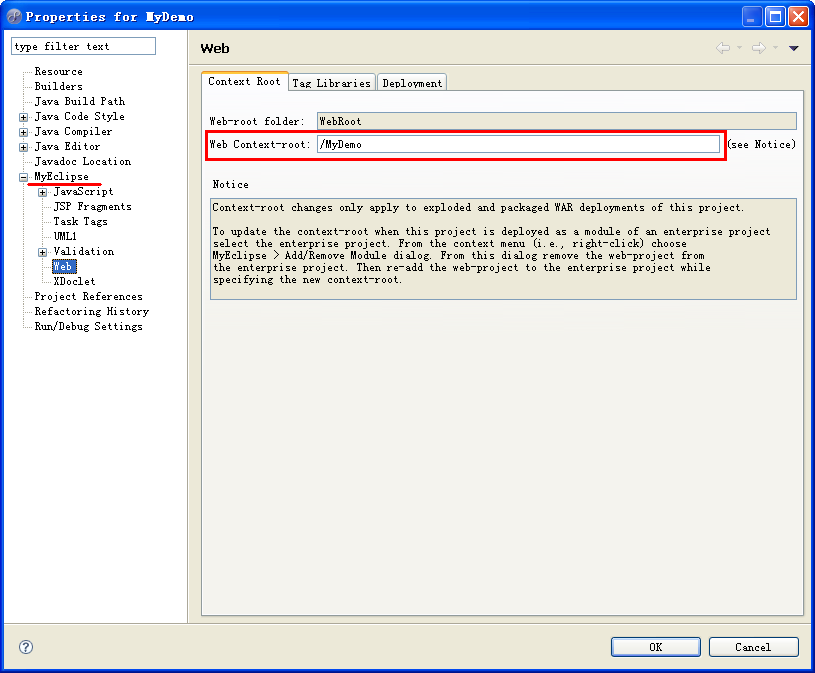Expand the Java Compiler node

[x=23, y=133]
